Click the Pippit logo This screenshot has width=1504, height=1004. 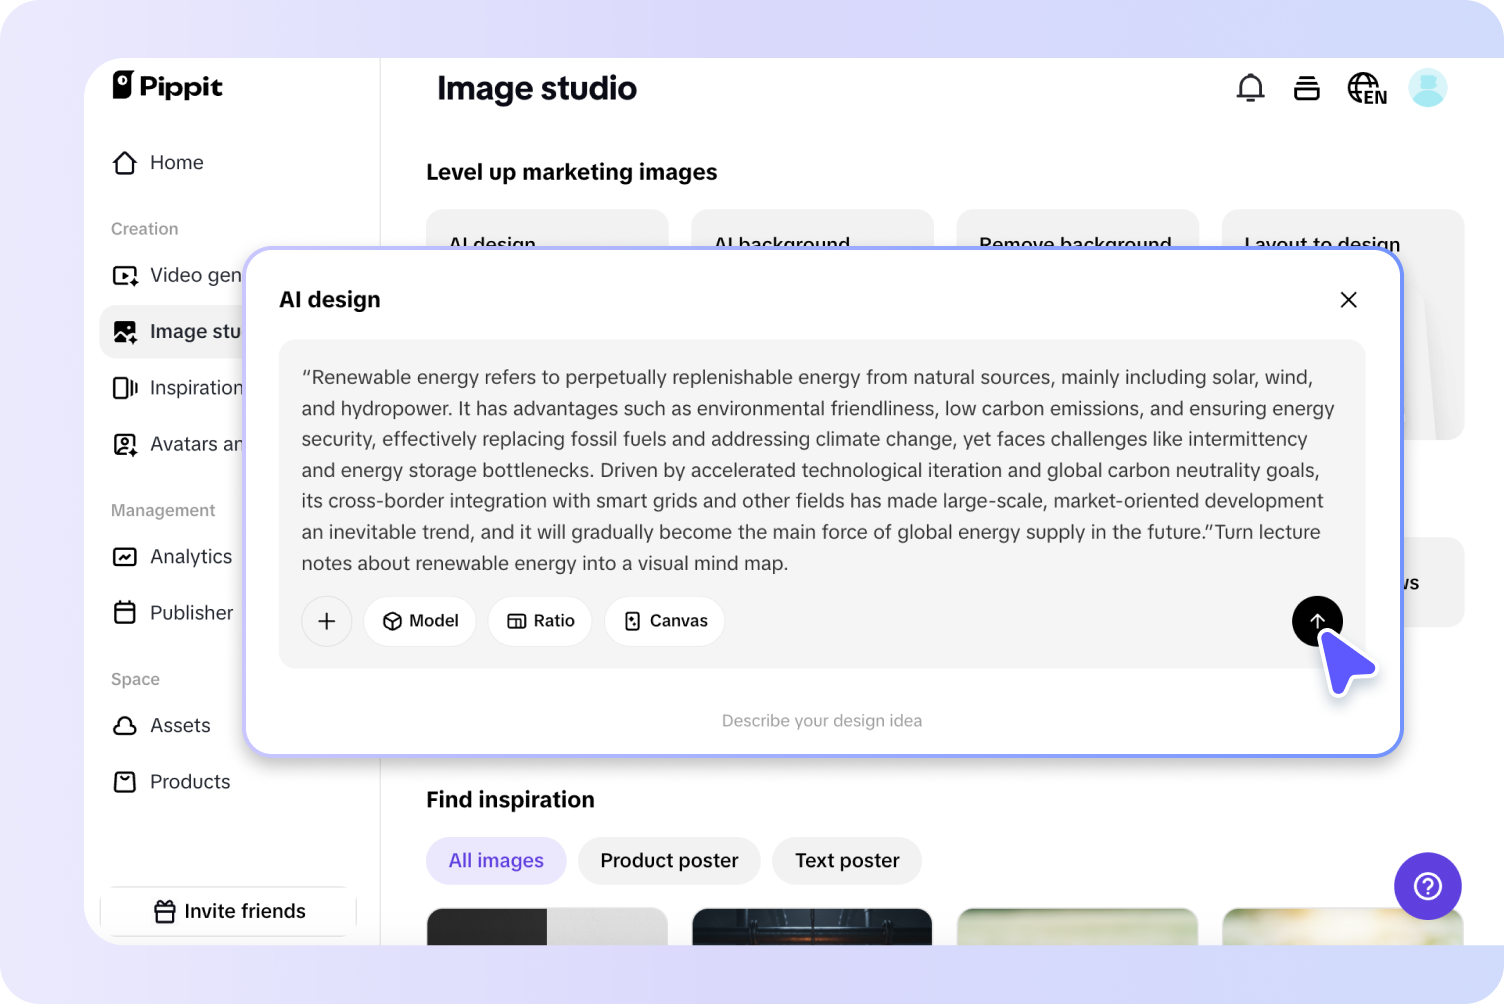click(x=167, y=86)
